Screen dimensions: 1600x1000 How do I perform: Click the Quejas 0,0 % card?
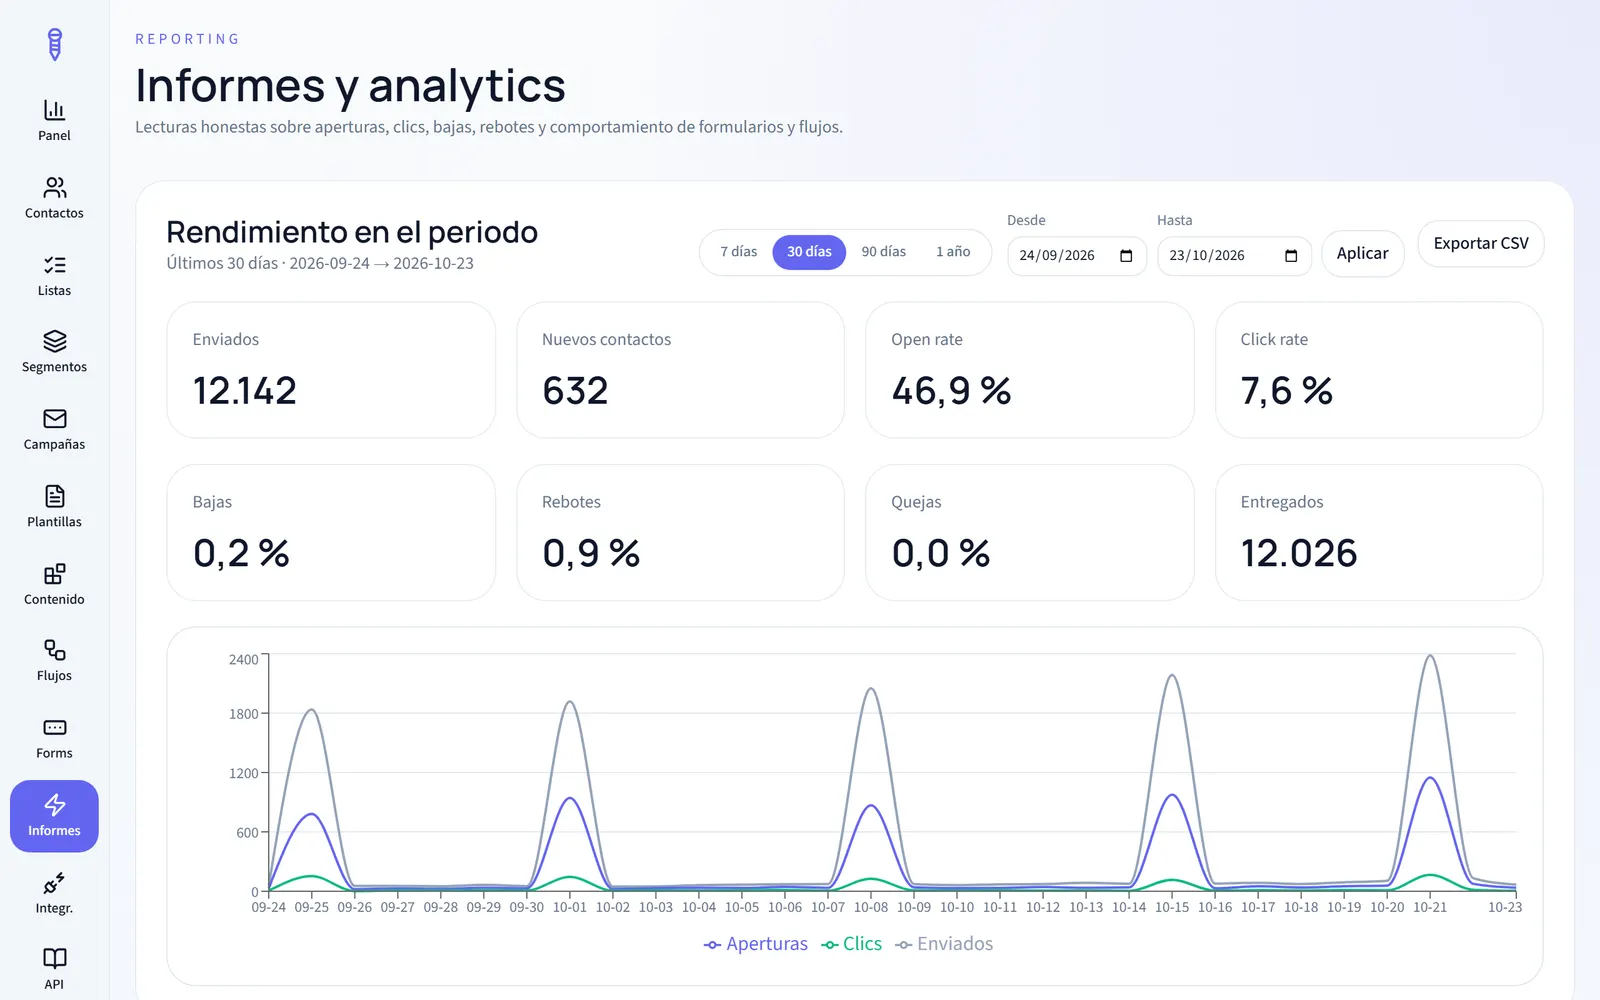(x=1029, y=532)
